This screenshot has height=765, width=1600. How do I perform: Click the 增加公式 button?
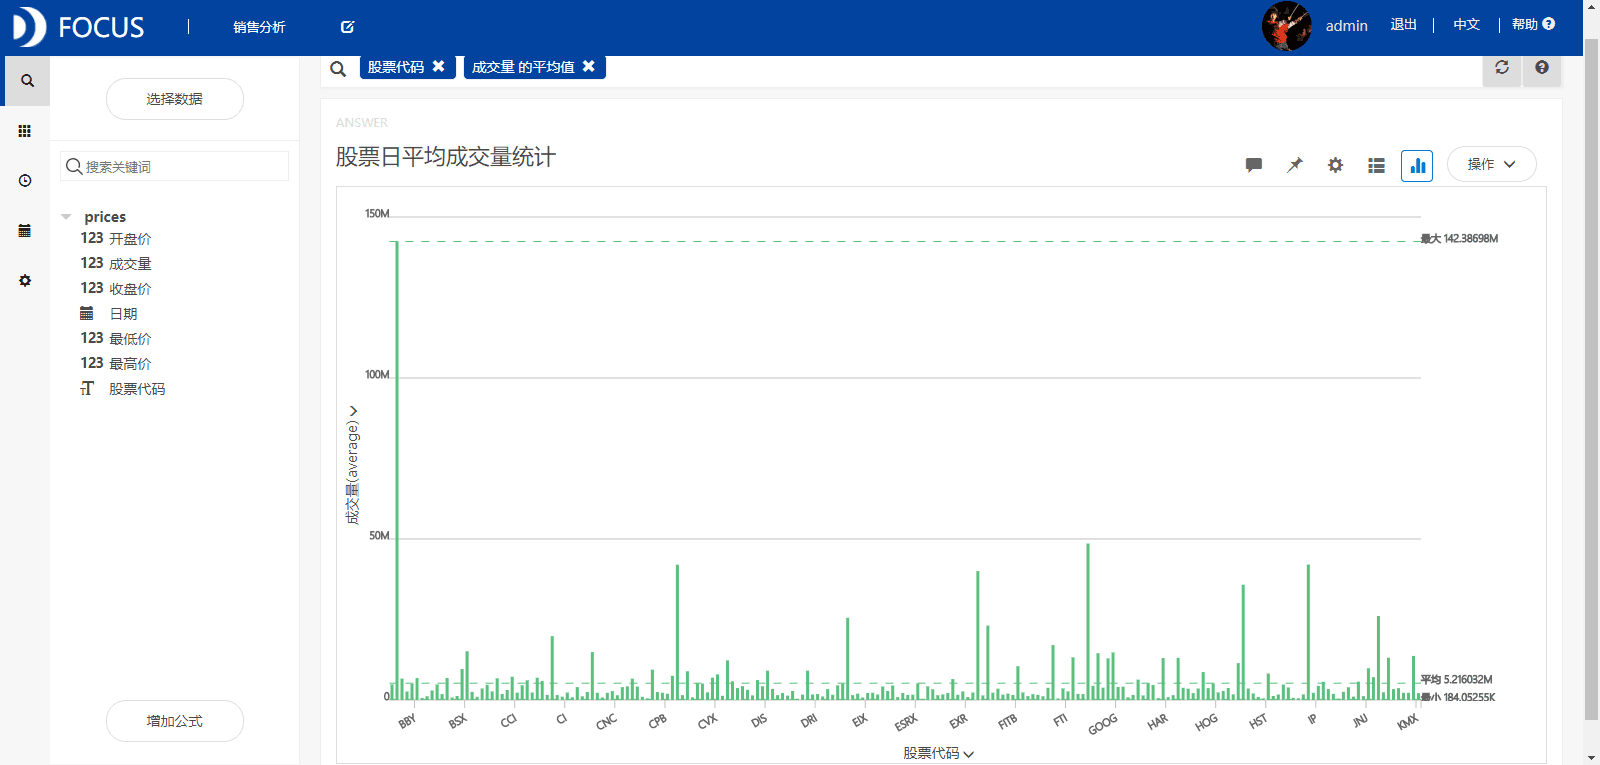pyautogui.click(x=175, y=721)
